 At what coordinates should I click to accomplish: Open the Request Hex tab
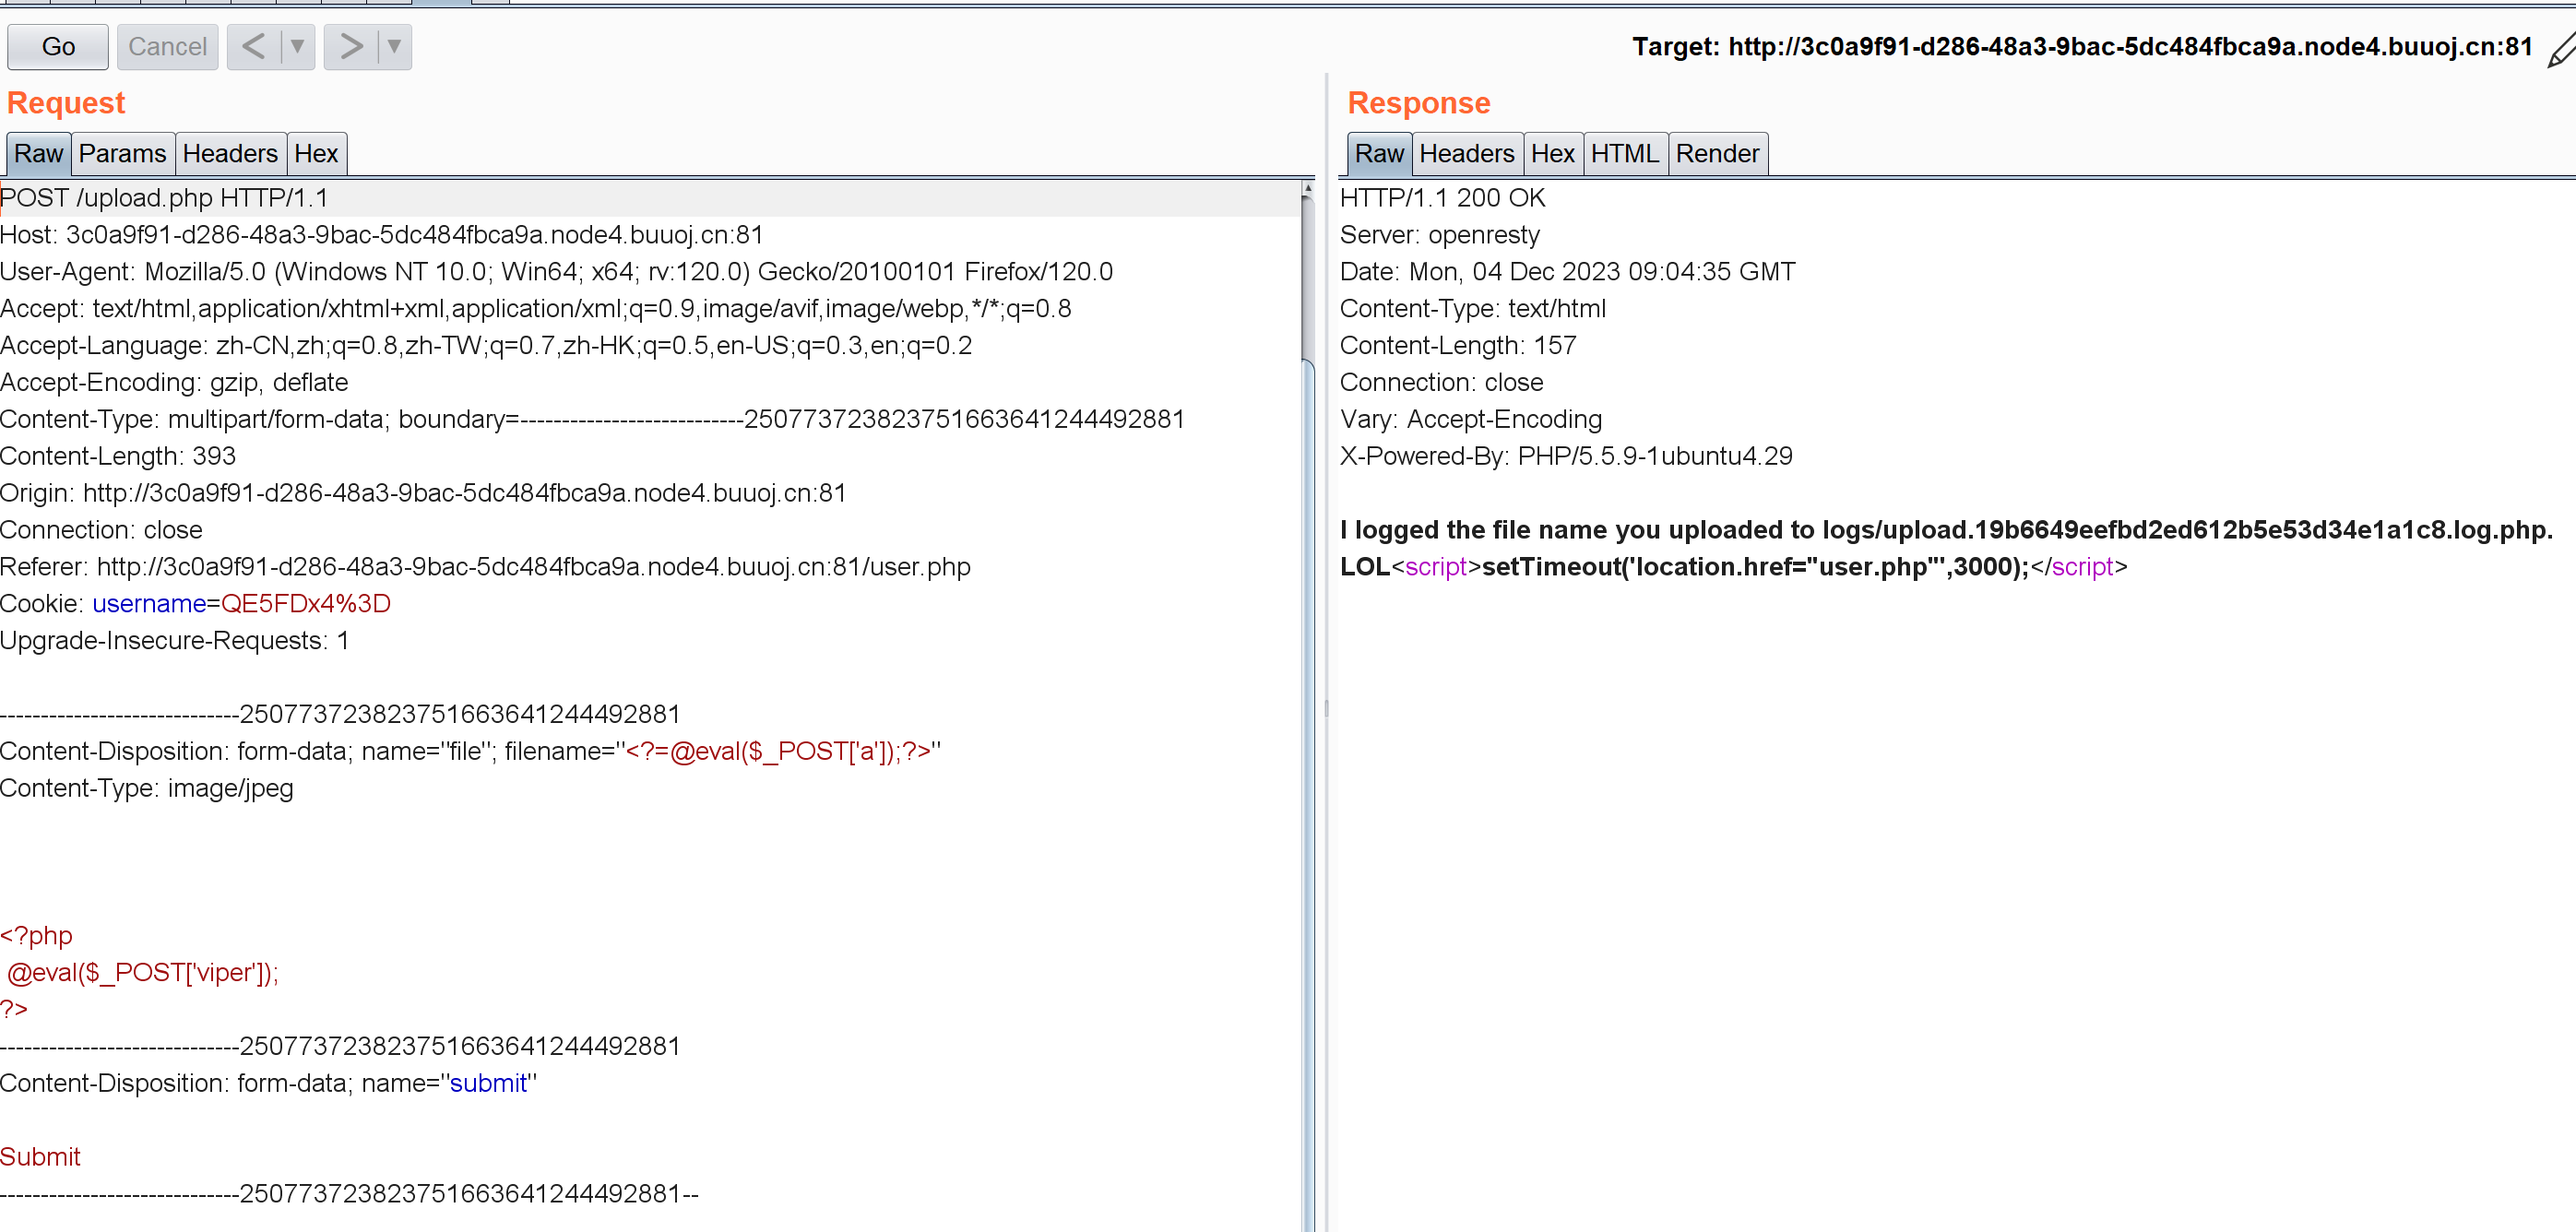tap(316, 153)
